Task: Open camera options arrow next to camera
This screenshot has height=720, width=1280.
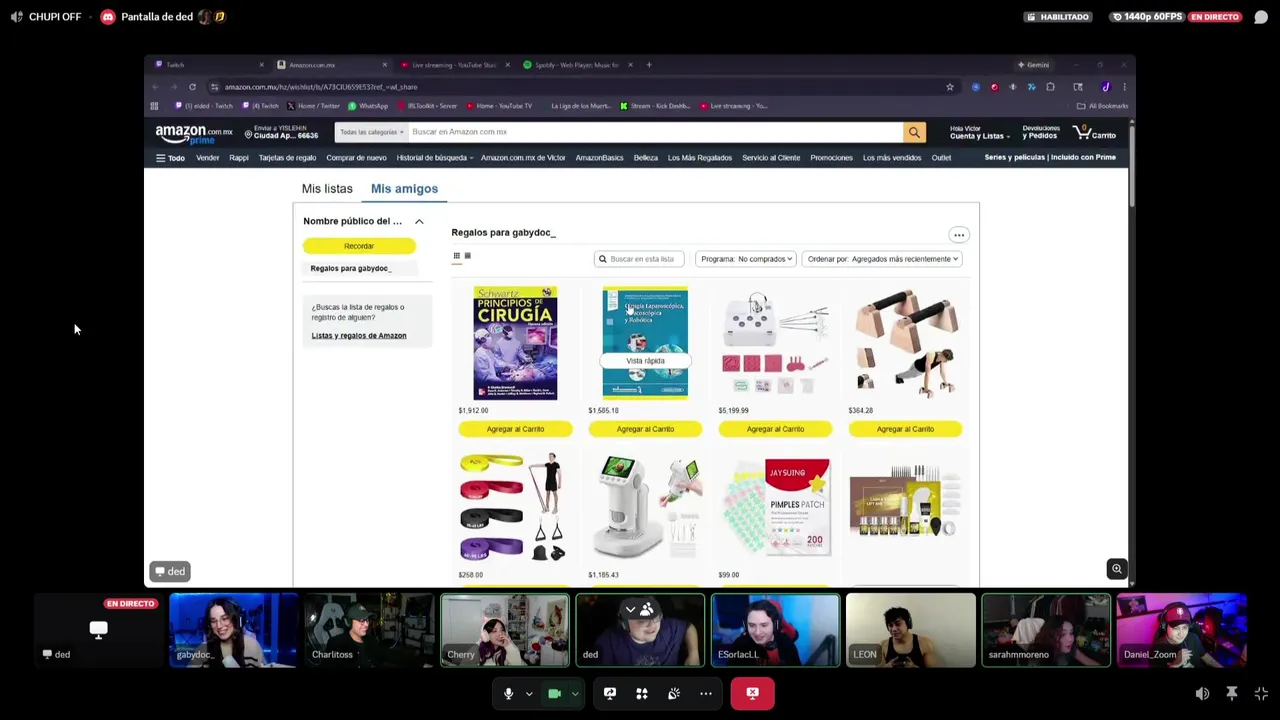Action: [x=575, y=693]
